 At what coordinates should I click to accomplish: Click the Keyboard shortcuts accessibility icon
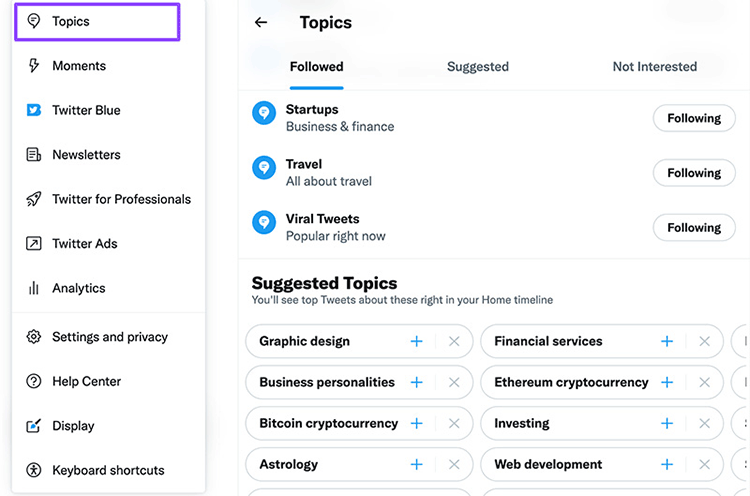coord(34,470)
